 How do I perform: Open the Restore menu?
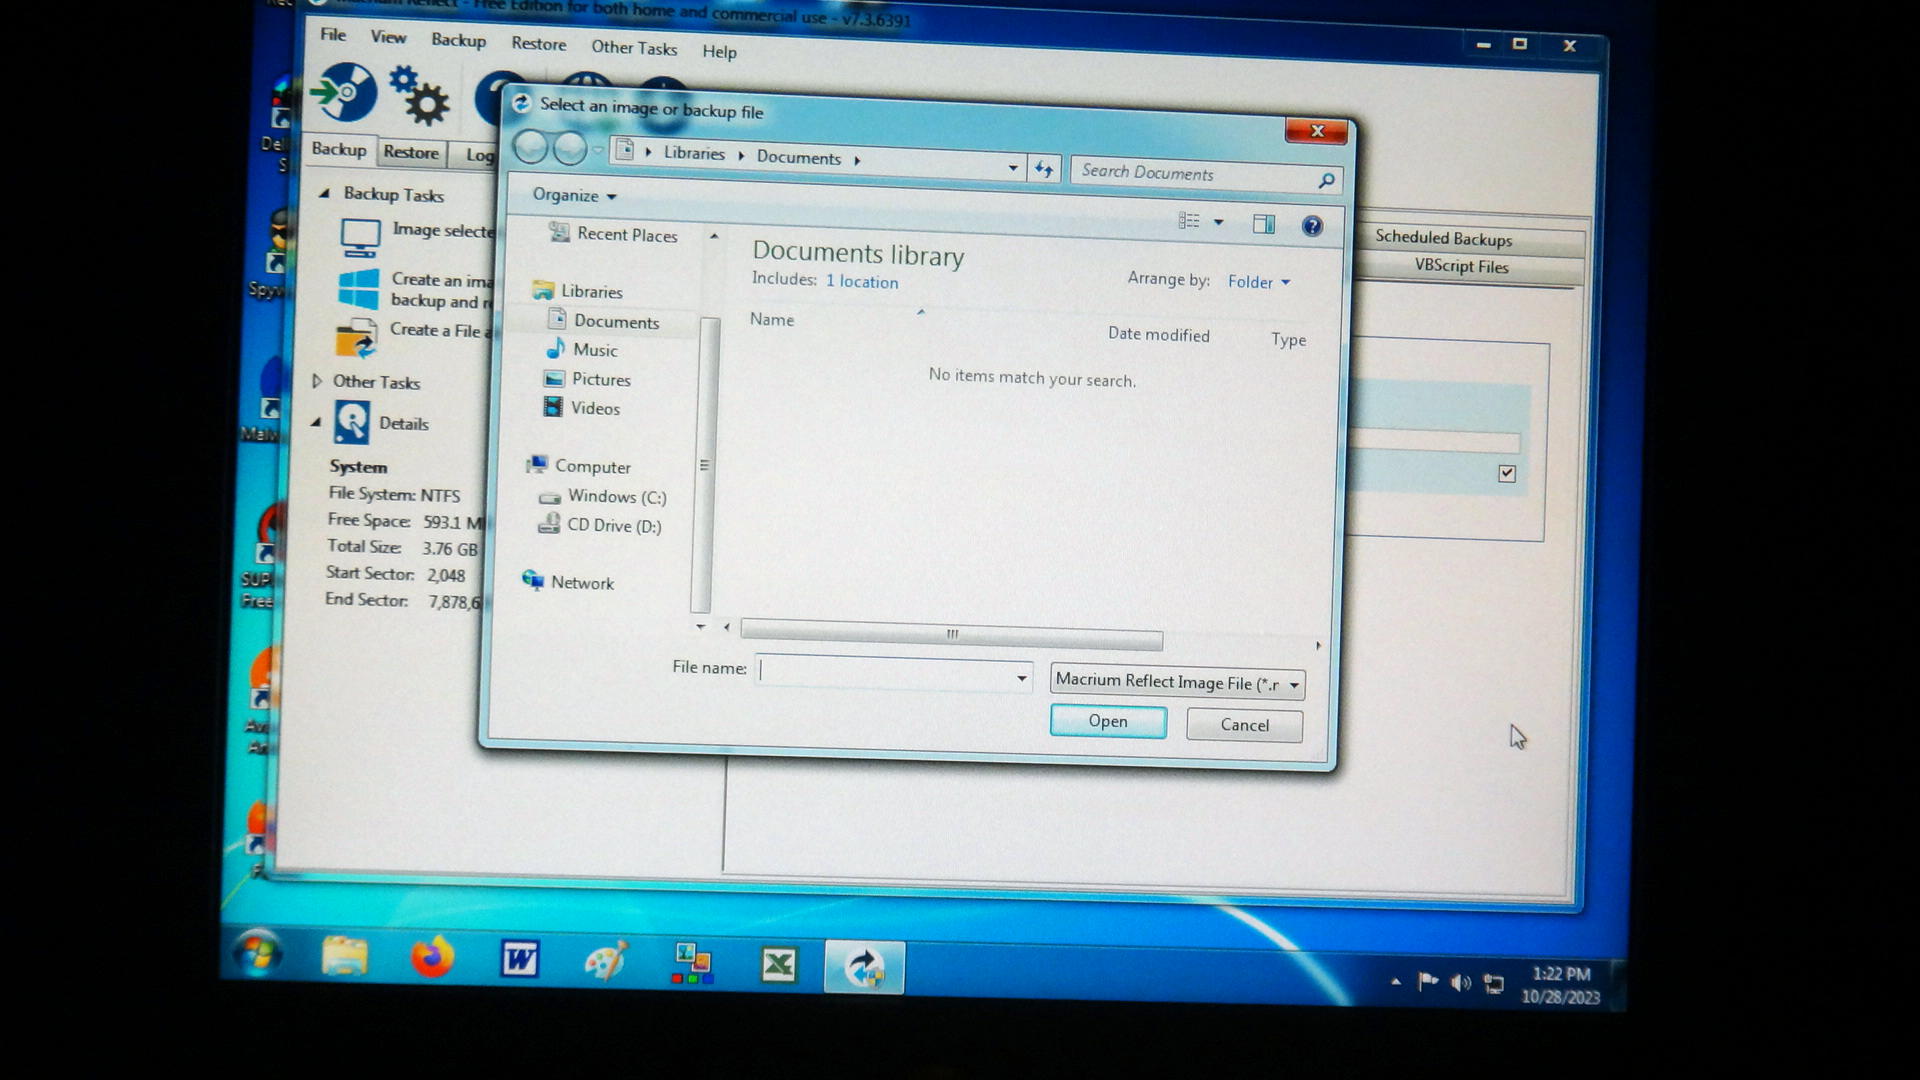(538, 44)
